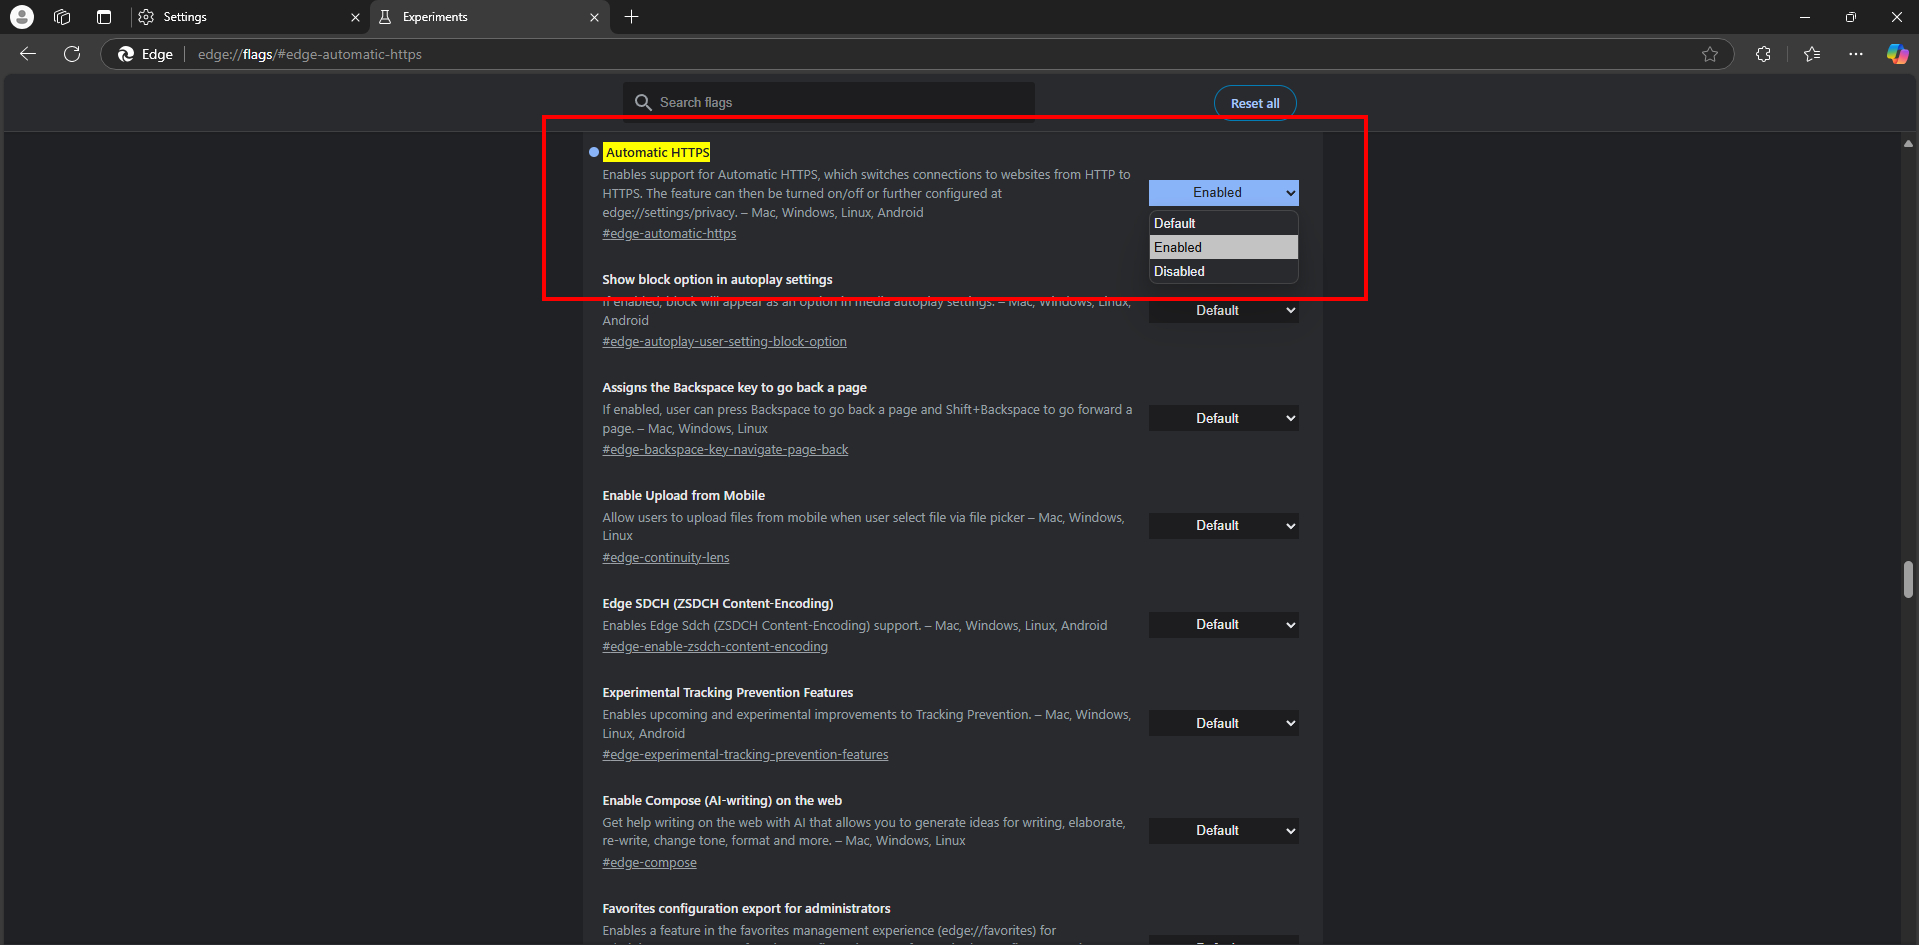Open dropdown for Experimental Tracking Prevention Features
Image resolution: width=1919 pixels, height=945 pixels.
1223,723
